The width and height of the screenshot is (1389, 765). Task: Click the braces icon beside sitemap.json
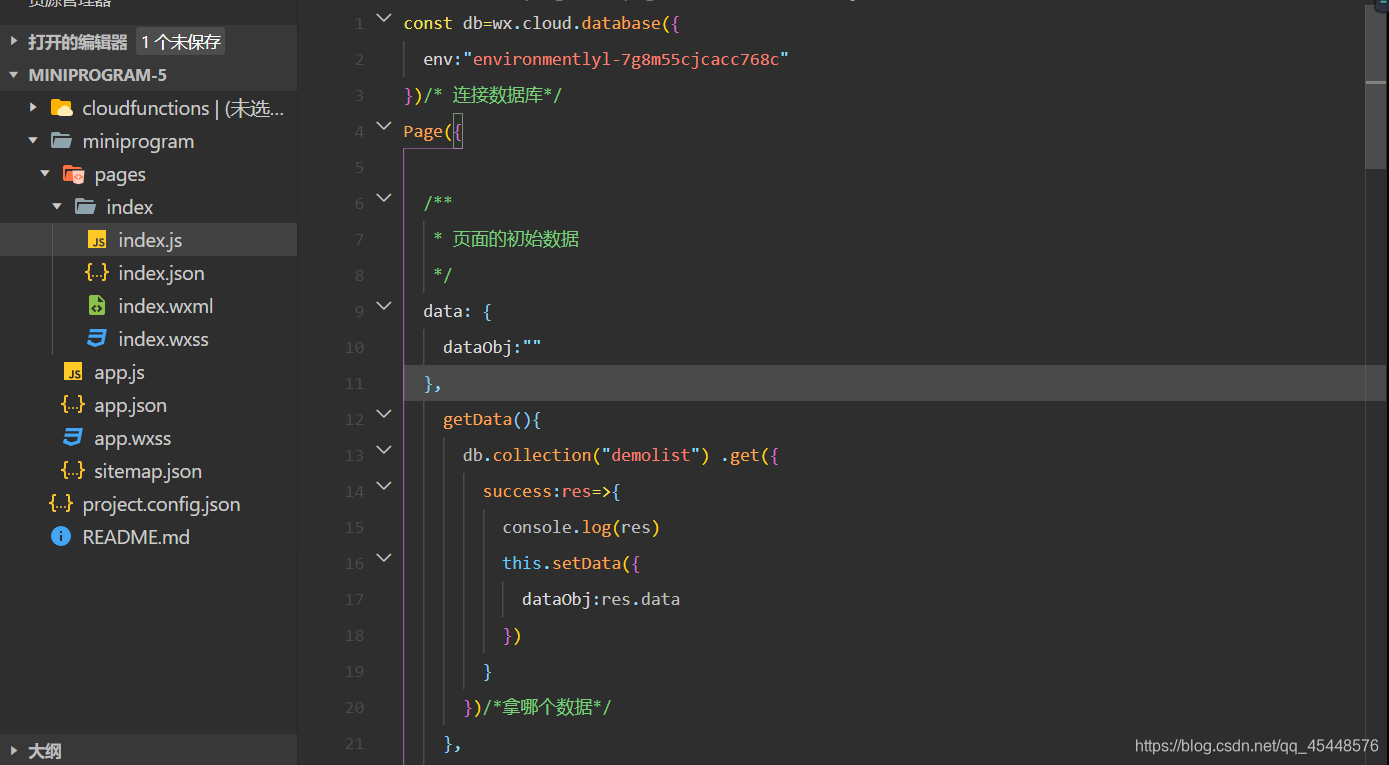73,471
